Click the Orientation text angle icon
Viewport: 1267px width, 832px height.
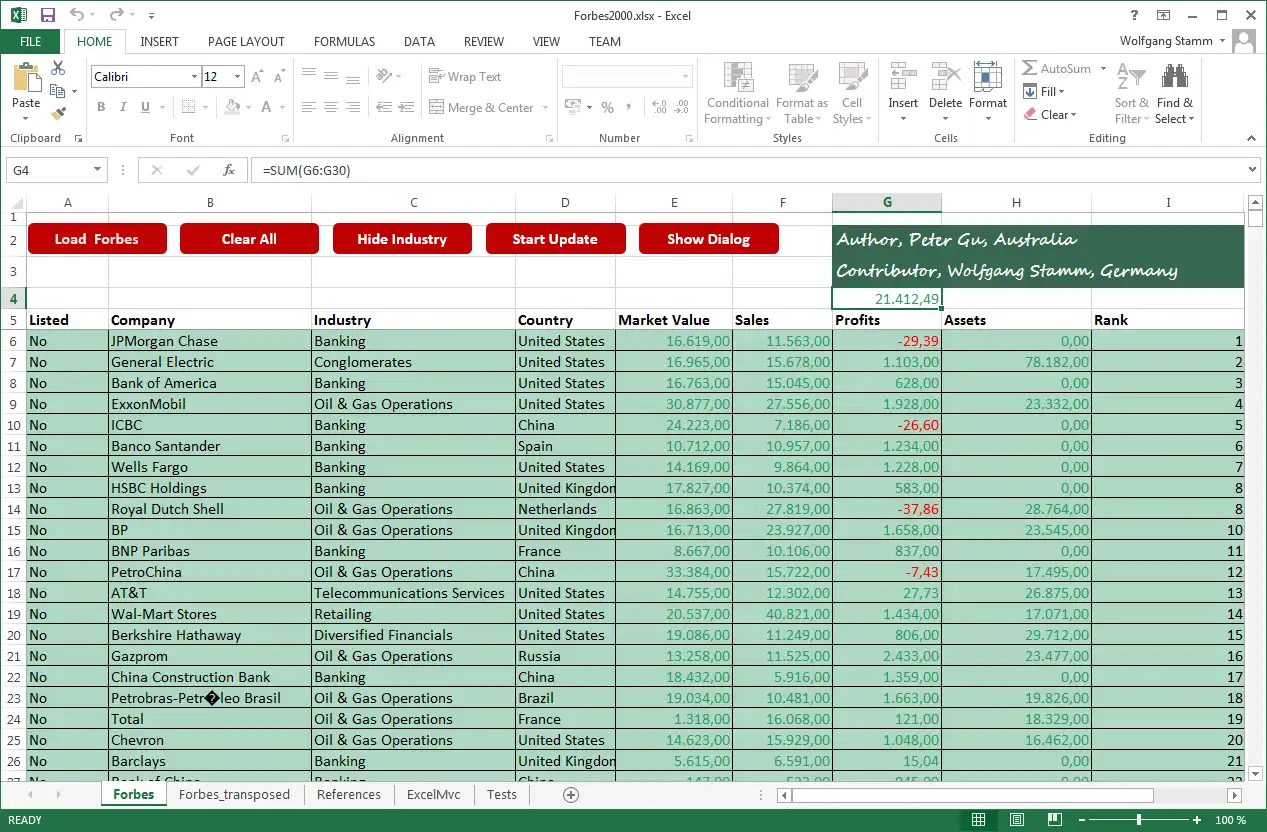point(384,77)
